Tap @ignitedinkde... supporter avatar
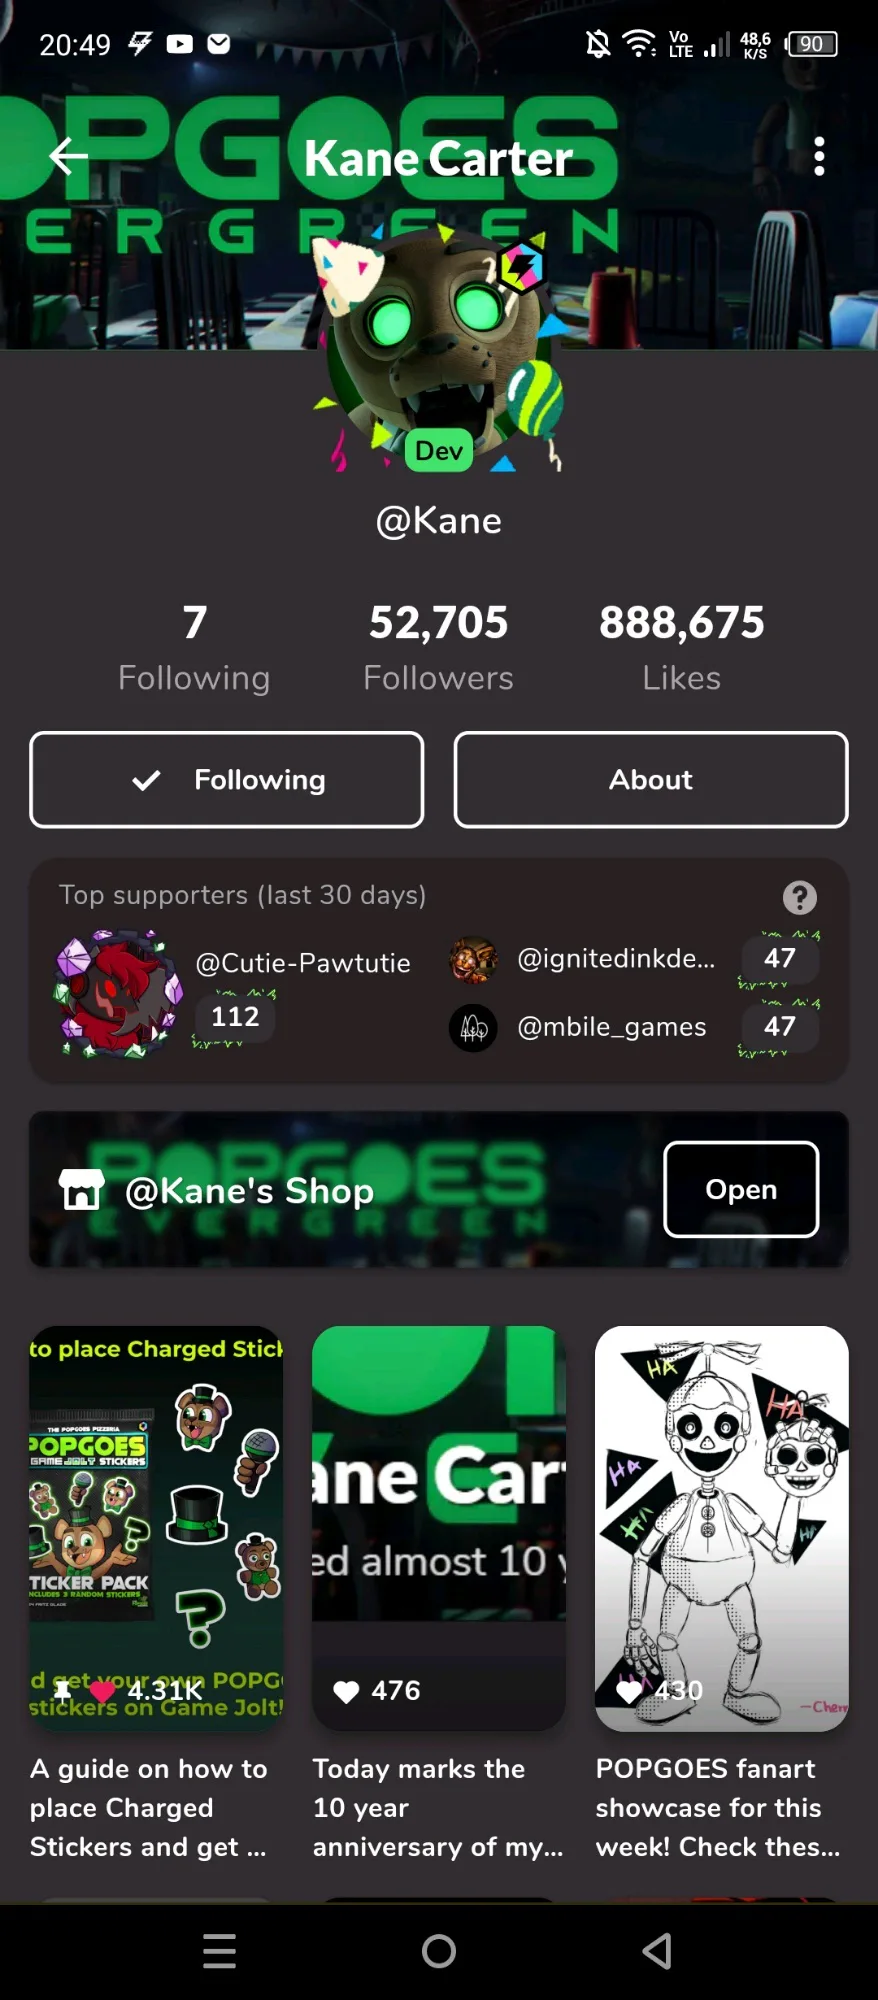Image resolution: width=878 pixels, height=2000 pixels. coord(473,960)
